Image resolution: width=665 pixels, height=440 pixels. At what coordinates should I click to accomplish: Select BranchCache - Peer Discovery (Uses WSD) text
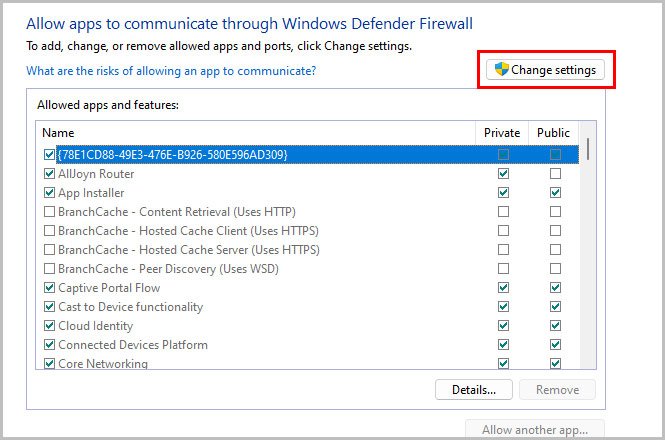[168, 269]
